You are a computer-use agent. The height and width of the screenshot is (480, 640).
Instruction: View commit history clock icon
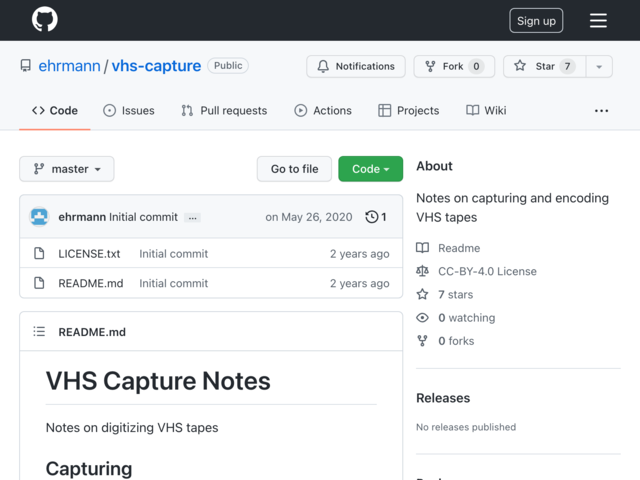tap(376, 217)
